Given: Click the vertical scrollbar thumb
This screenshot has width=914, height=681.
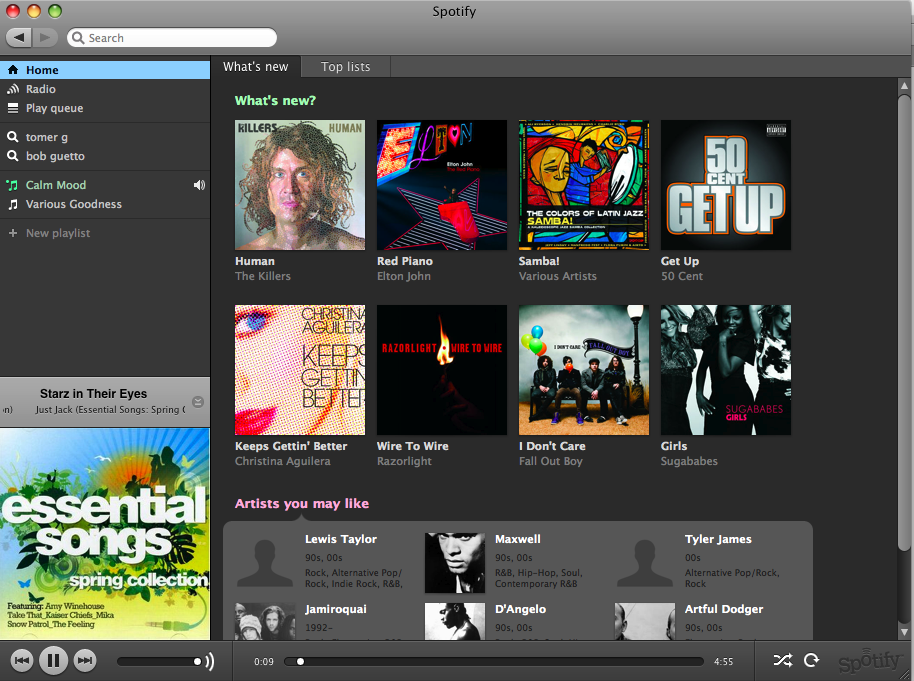Looking at the screenshot, I should point(904,322).
